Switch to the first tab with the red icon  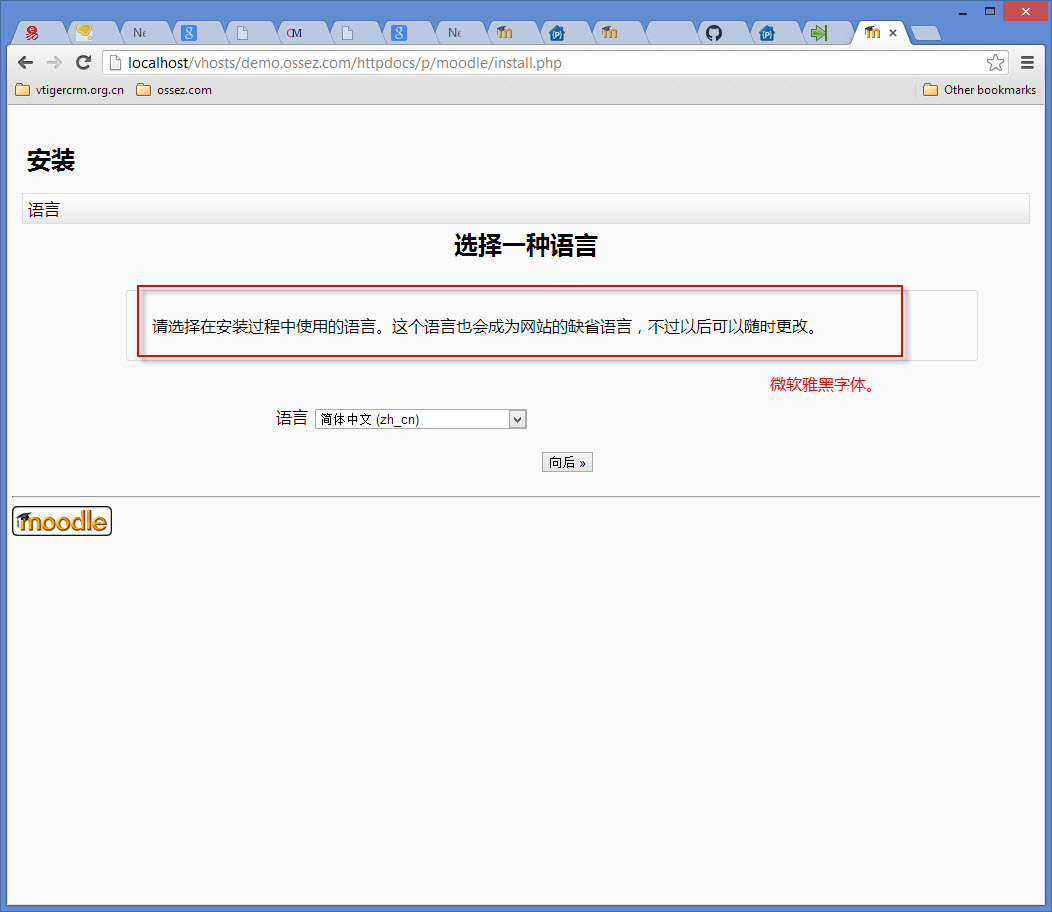tap(32, 33)
